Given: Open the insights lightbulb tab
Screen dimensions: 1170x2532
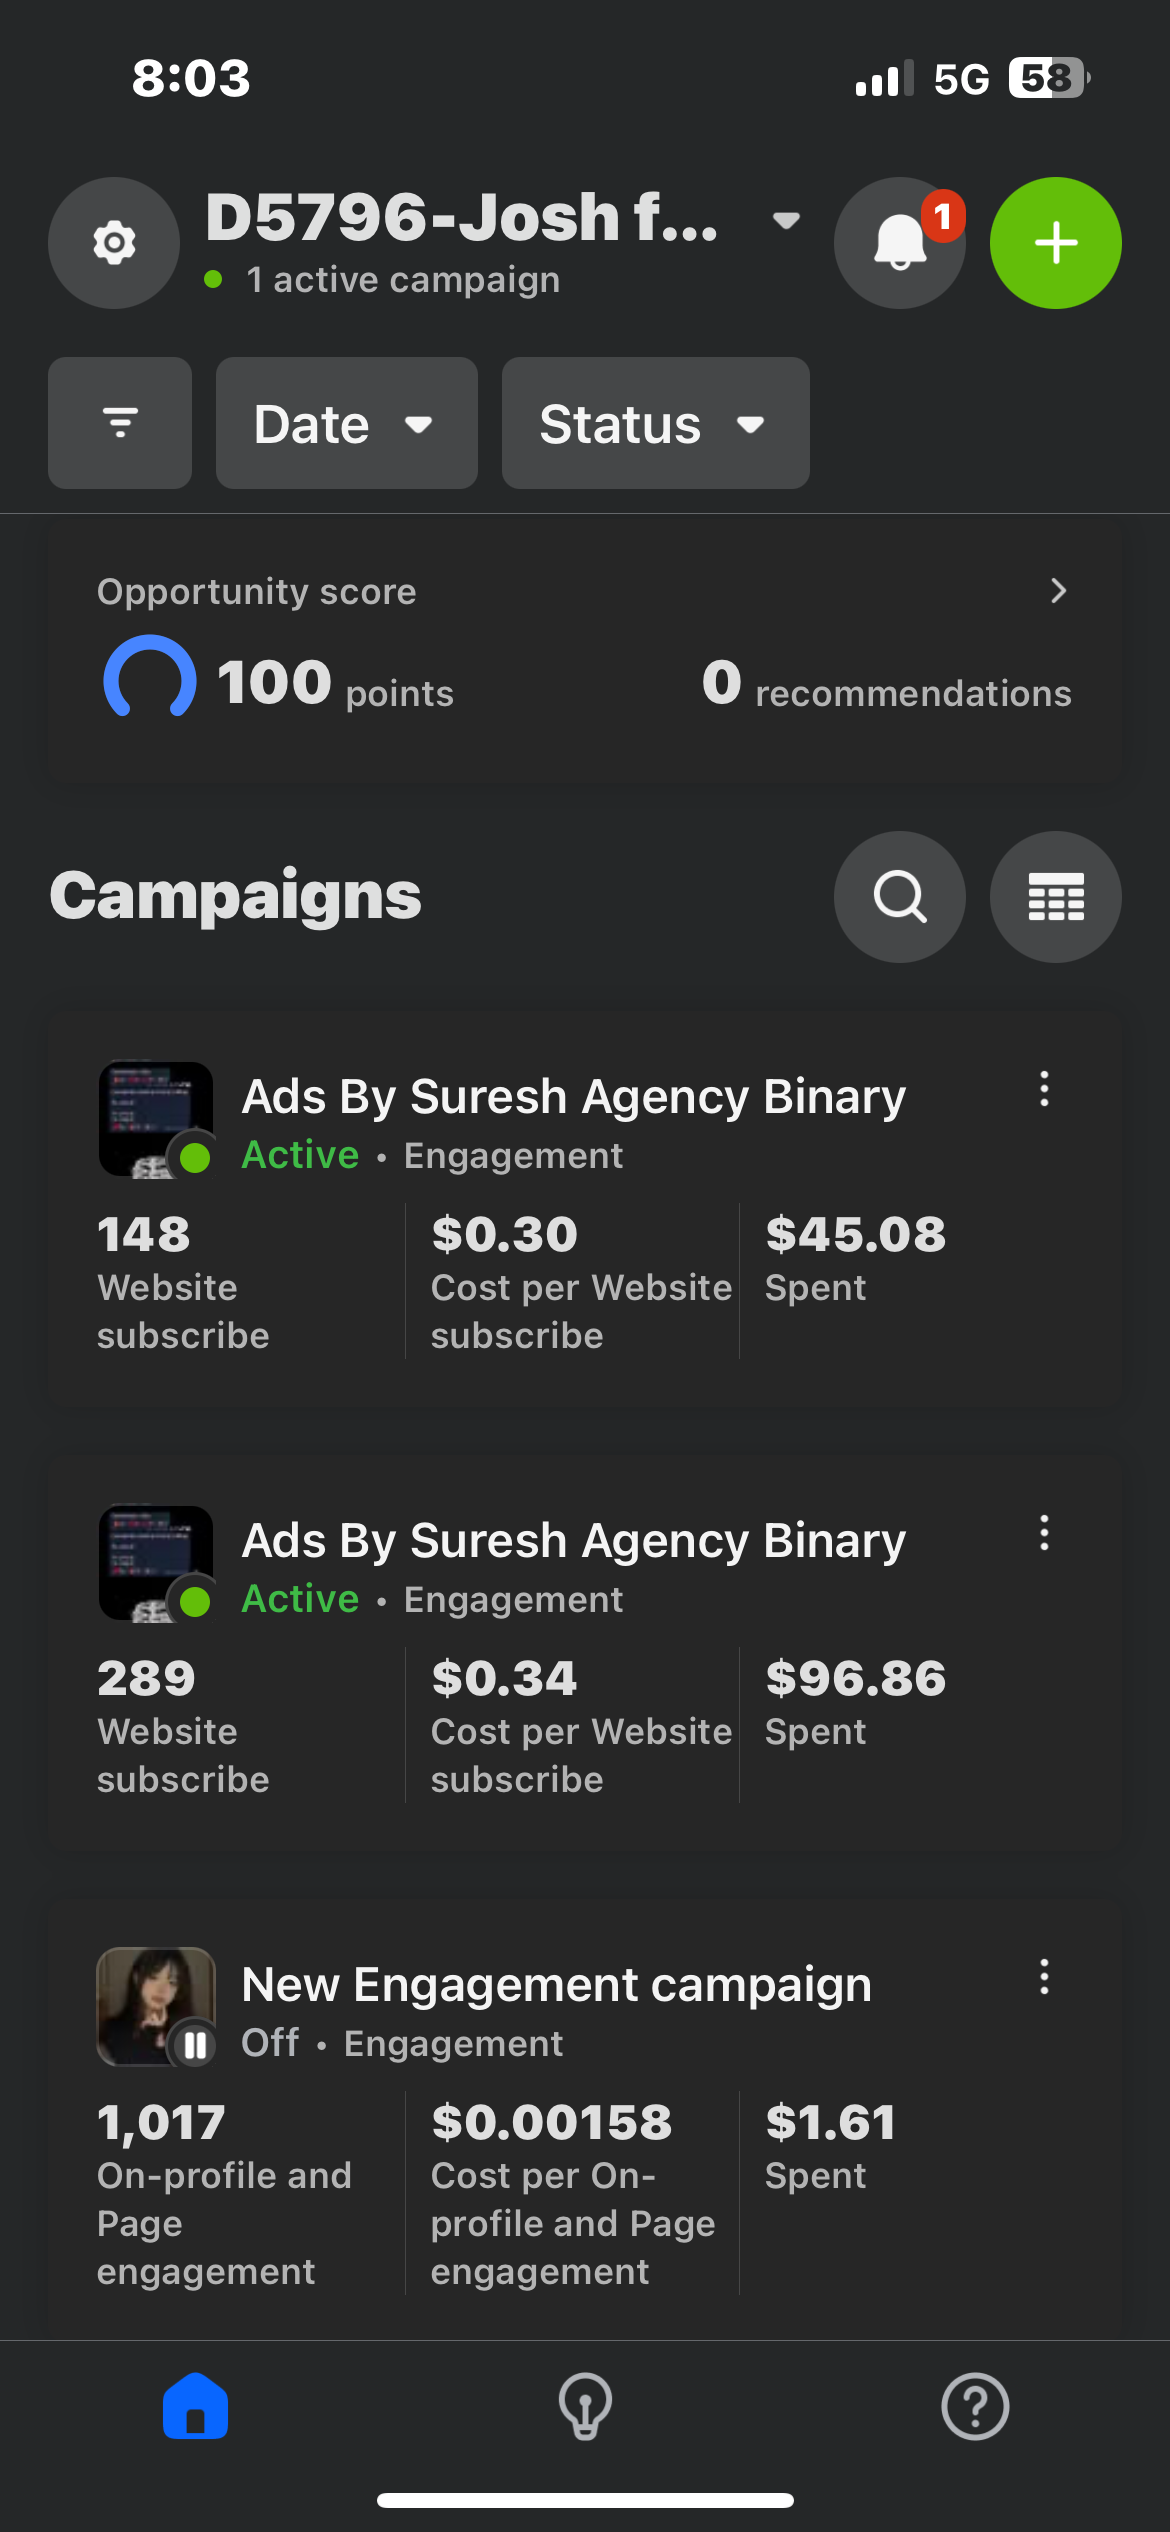Looking at the screenshot, I should point(585,2406).
